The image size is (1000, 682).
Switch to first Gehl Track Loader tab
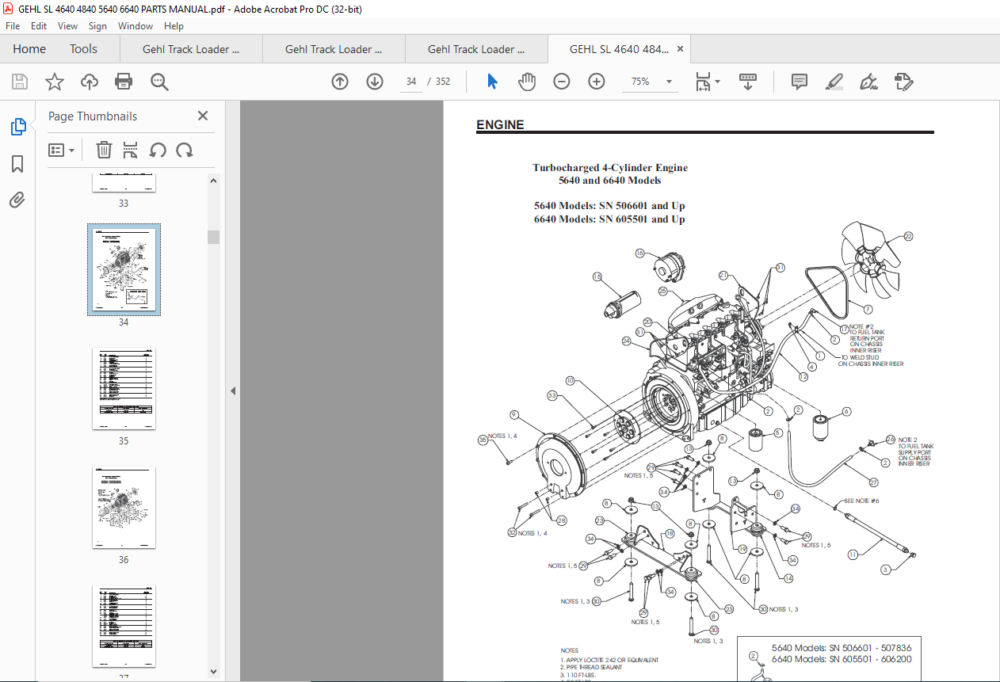(x=191, y=49)
